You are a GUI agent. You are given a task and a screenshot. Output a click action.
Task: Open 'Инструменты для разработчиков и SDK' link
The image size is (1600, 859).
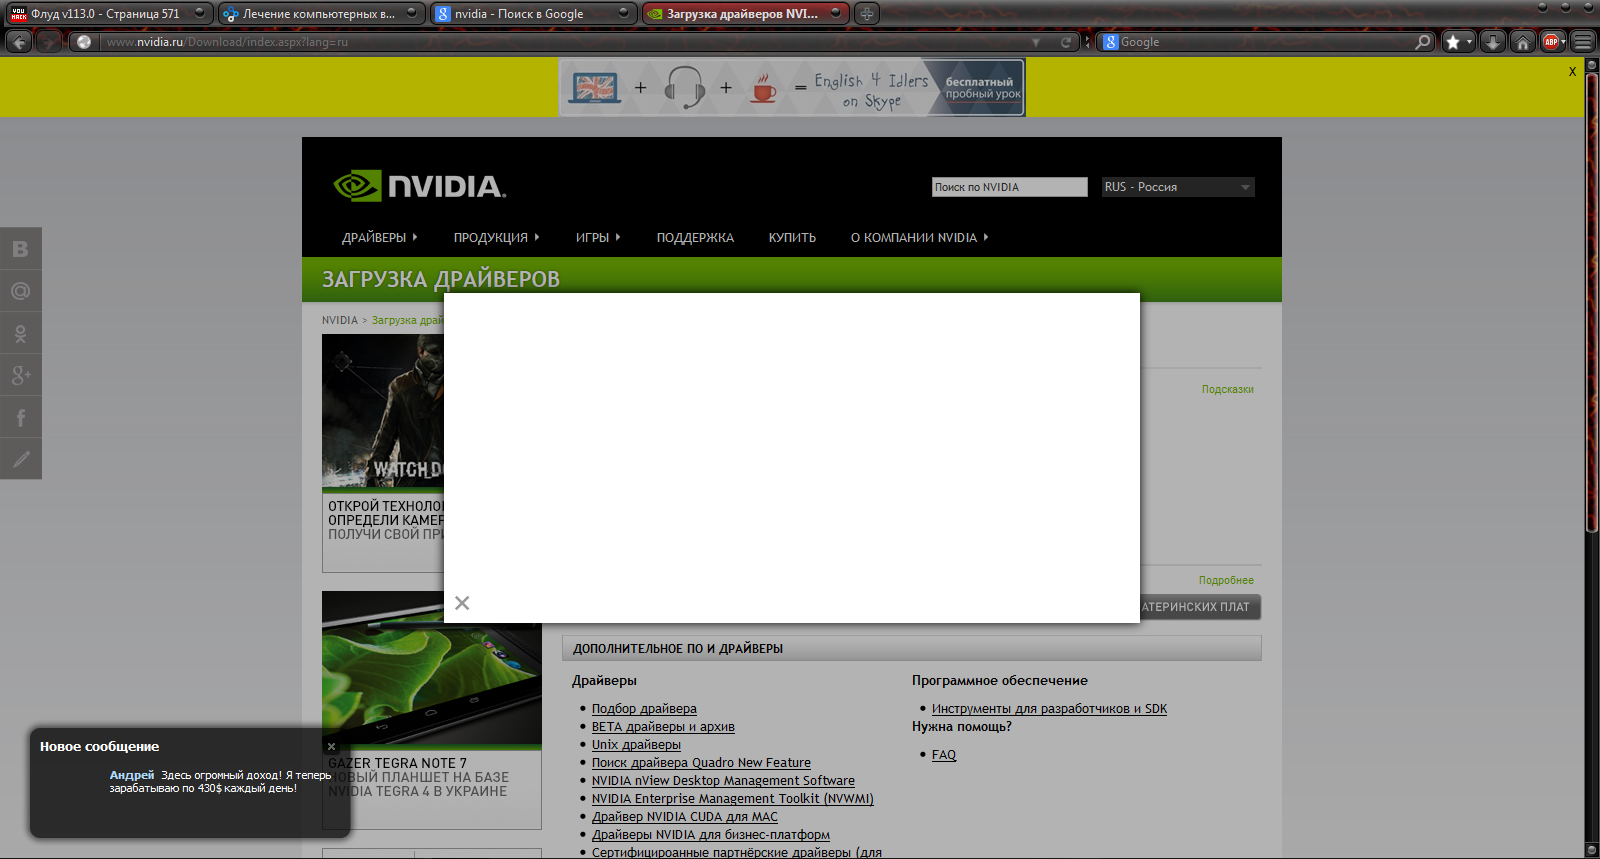coord(1049,709)
